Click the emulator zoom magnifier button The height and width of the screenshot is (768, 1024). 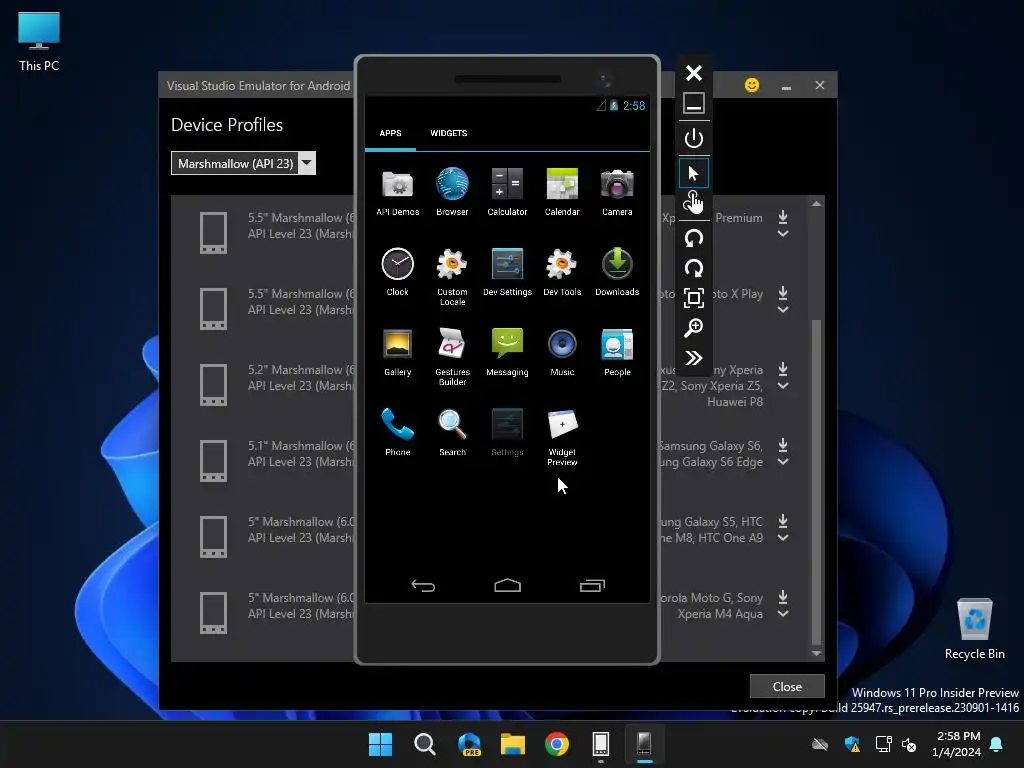pos(694,328)
